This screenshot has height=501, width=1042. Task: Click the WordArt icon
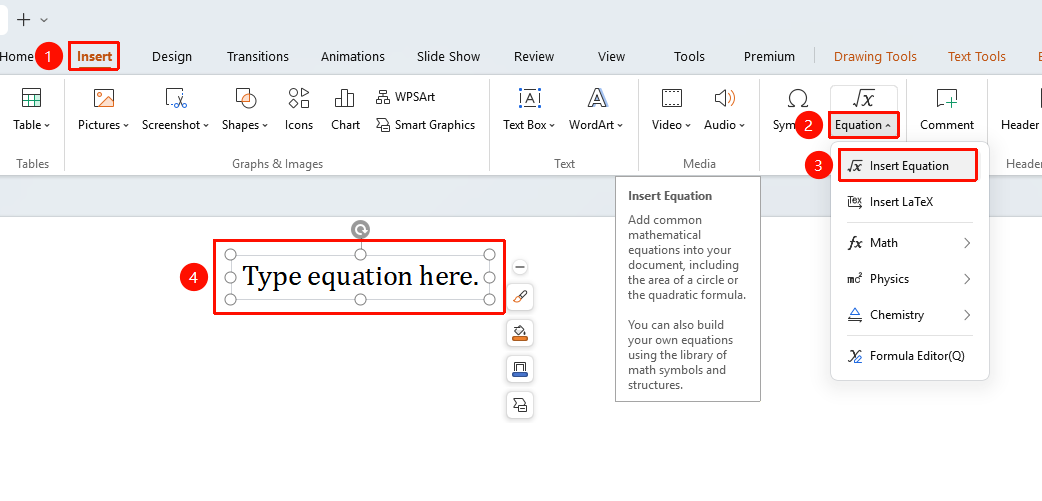click(x=597, y=98)
